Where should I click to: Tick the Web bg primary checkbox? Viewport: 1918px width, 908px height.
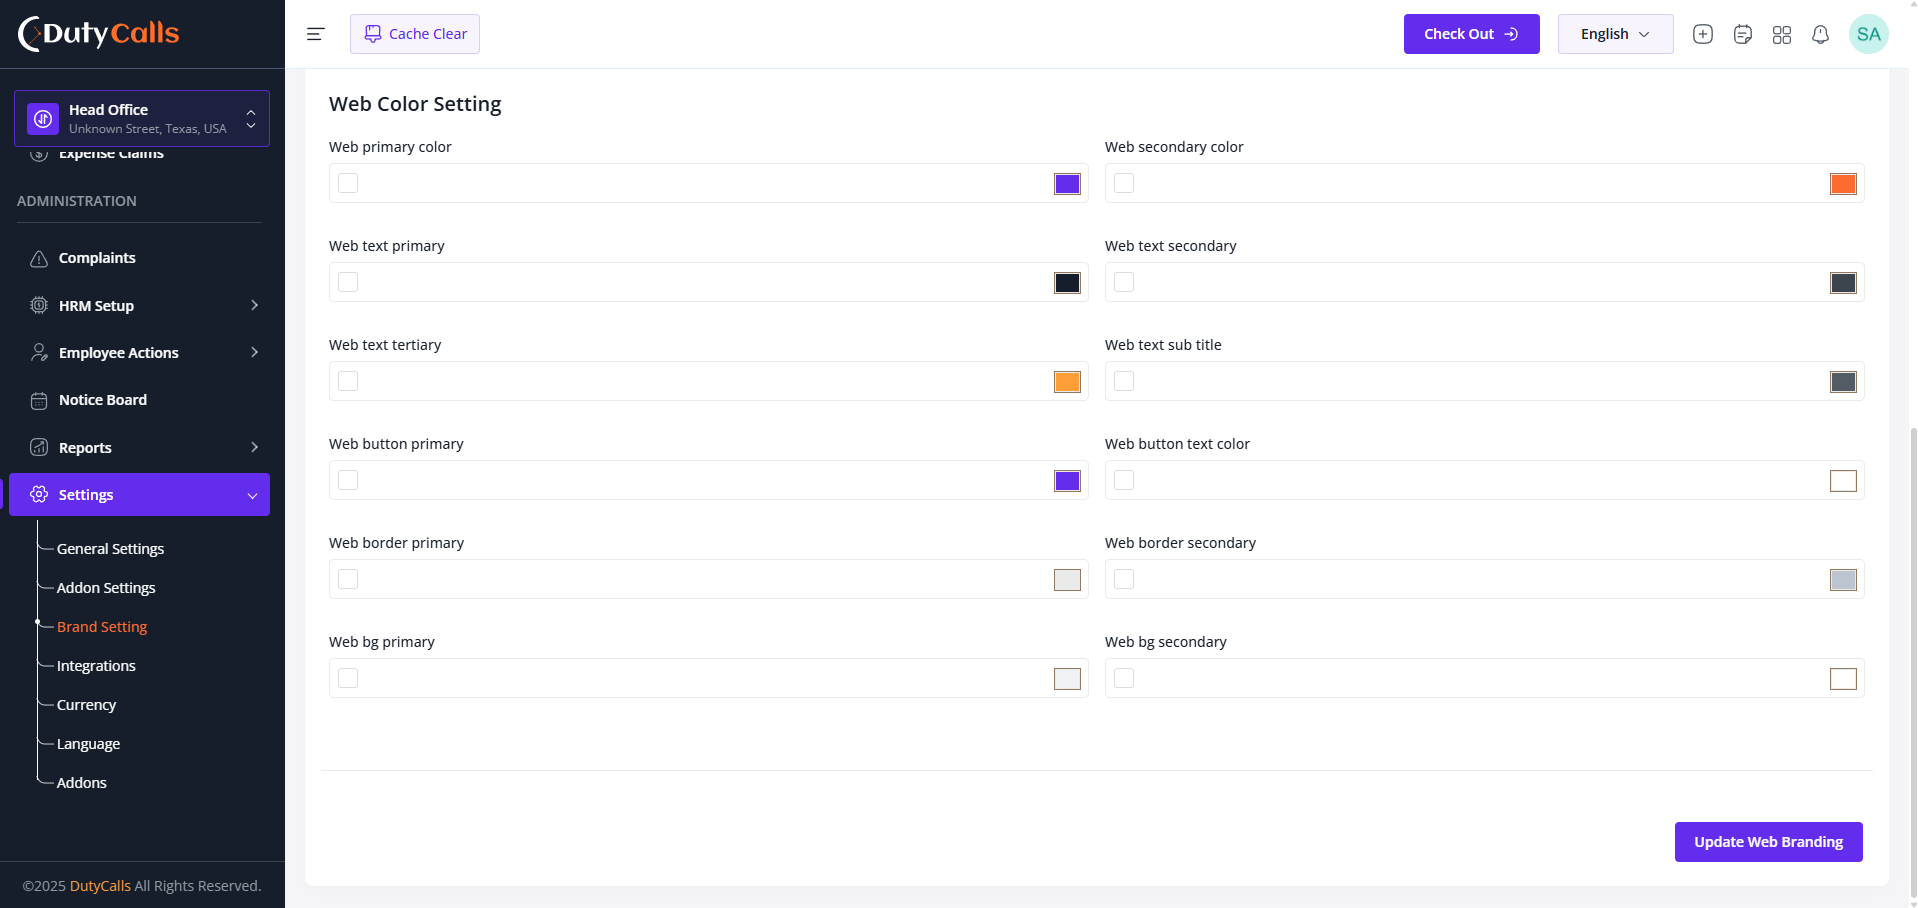point(348,678)
